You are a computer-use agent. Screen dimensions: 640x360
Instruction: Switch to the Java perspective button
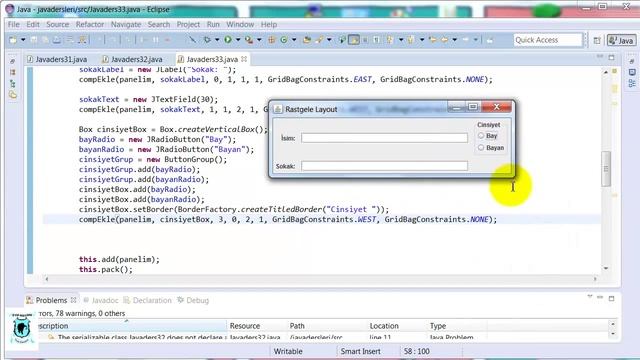(621, 40)
